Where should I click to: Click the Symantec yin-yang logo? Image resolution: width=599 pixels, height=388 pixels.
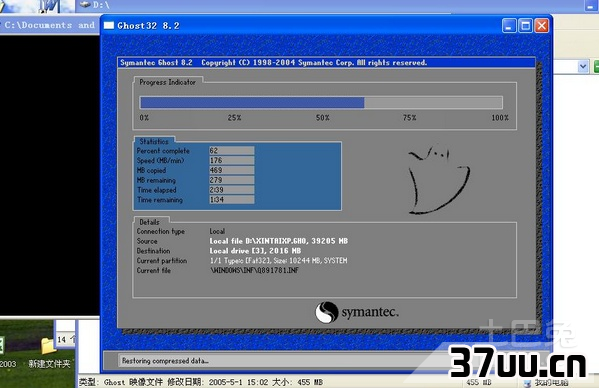point(326,312)
